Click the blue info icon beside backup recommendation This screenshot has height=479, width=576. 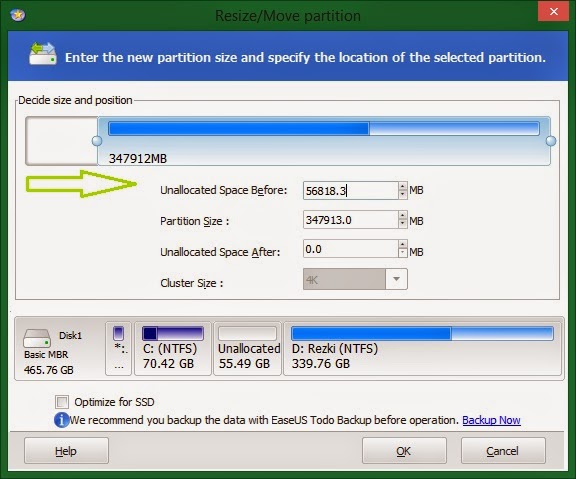pyautogui.click(x=61, y=420)
